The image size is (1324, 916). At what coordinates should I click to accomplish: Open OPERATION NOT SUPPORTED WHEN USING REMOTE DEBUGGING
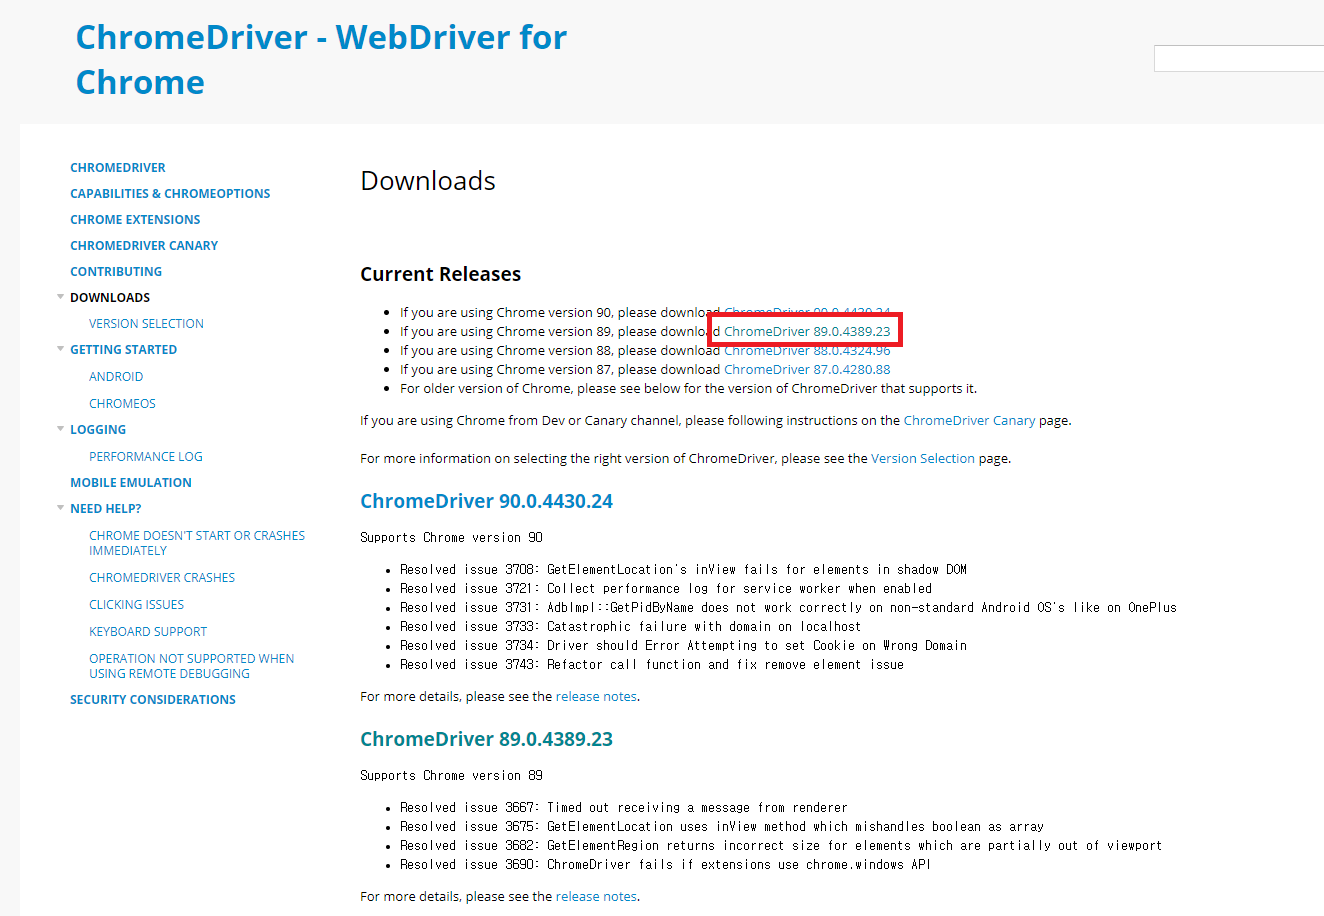point(192,666)
